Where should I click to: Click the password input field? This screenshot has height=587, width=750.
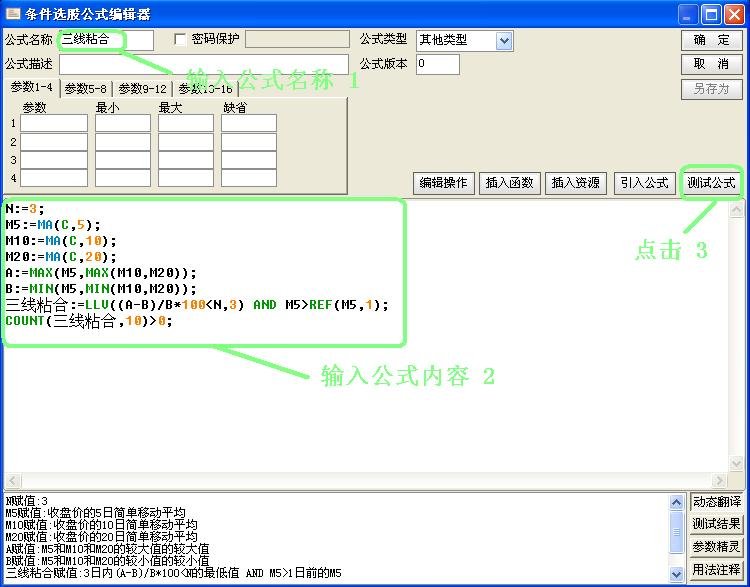pyautogui.click(x=297, y=39)
